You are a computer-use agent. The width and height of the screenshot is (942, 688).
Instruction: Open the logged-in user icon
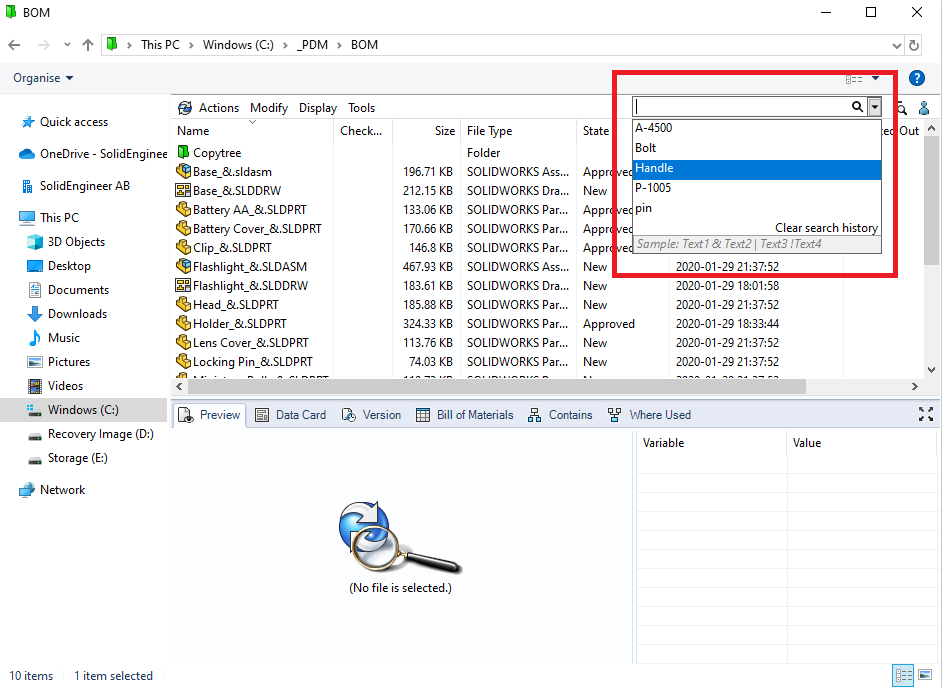click(924, 108)
